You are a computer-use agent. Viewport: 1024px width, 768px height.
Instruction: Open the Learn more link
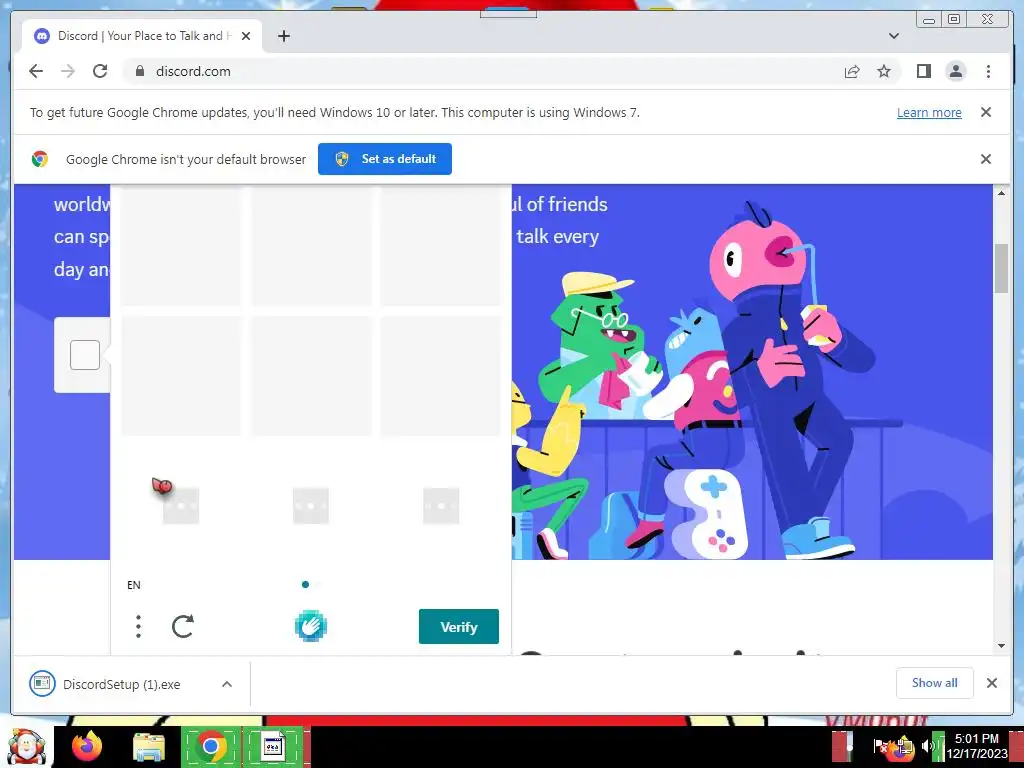pyautogui.click(x=929, y=112)
